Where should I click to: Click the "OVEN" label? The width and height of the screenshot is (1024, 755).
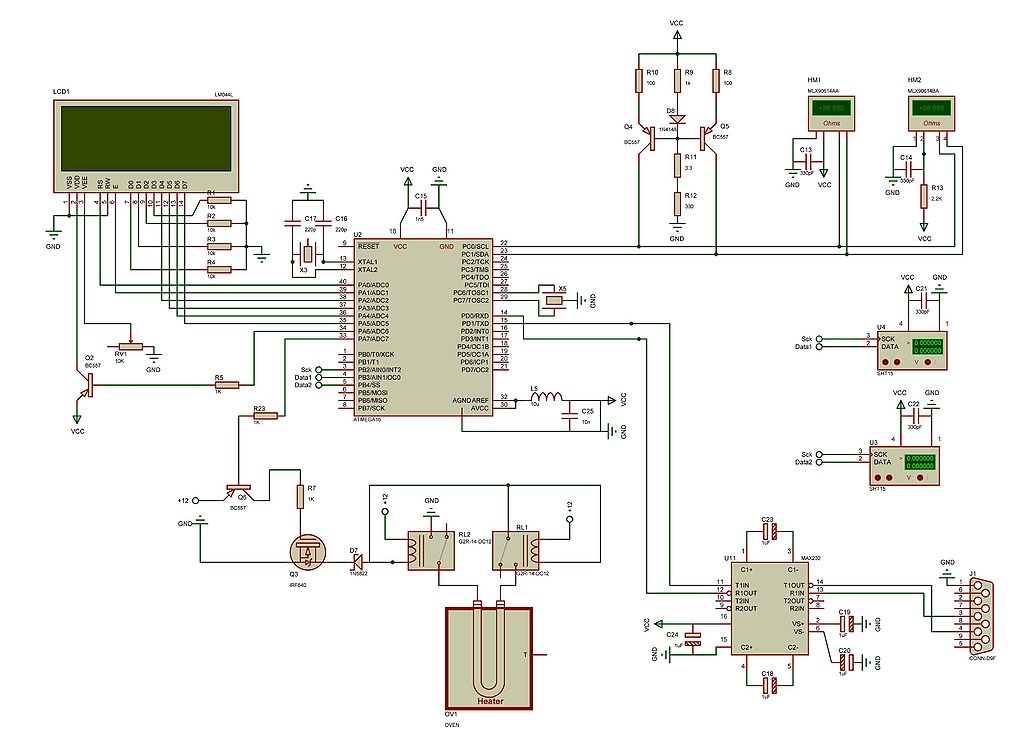[452, 725]
